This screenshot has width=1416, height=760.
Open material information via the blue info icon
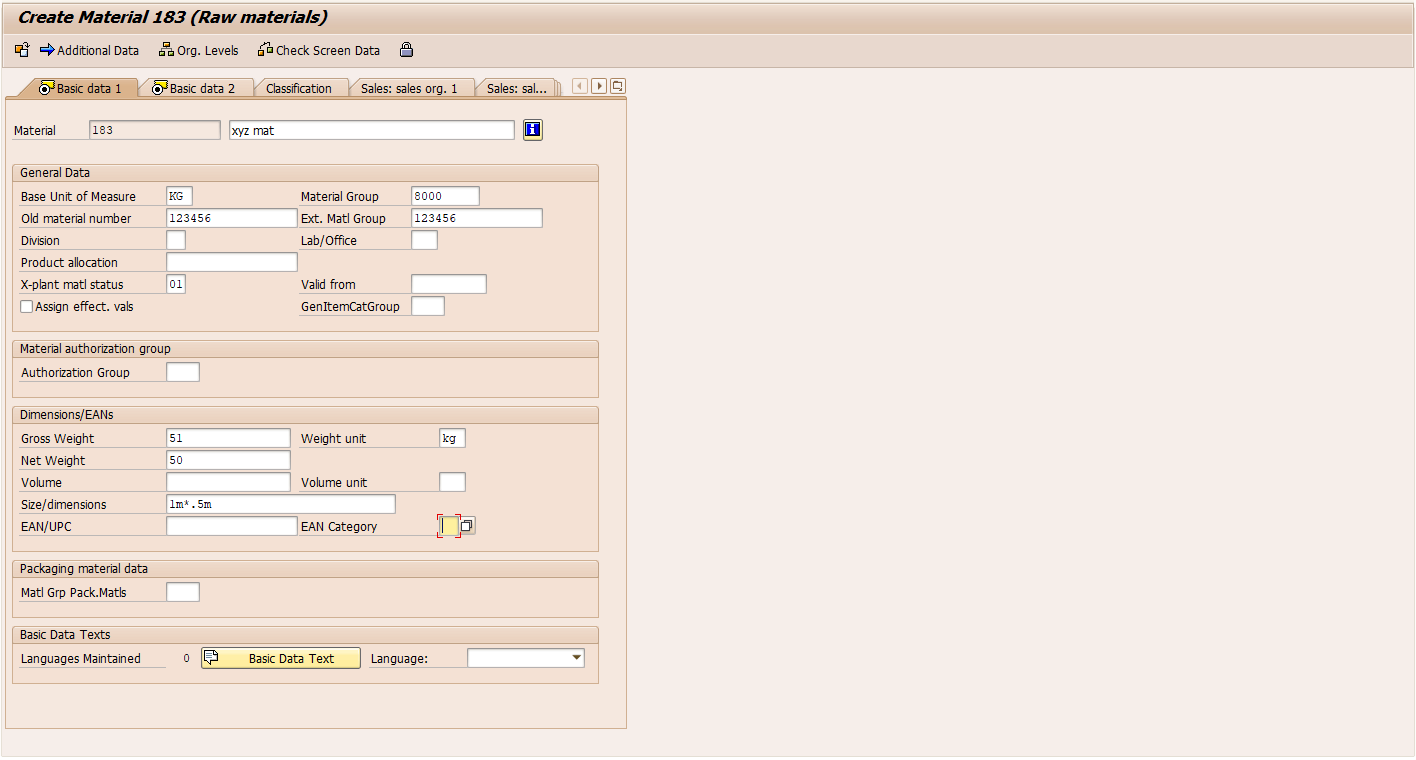(532, 129)
